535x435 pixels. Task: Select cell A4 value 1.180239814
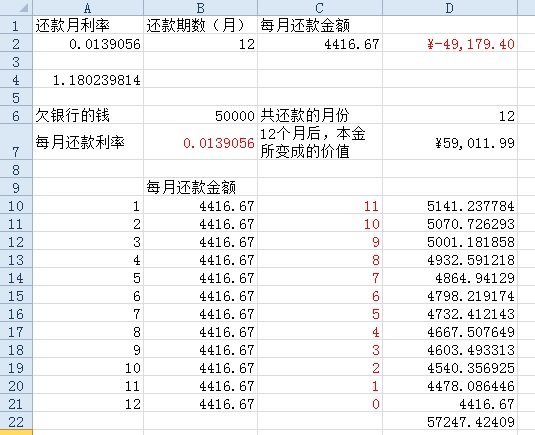tap(88, 80)
